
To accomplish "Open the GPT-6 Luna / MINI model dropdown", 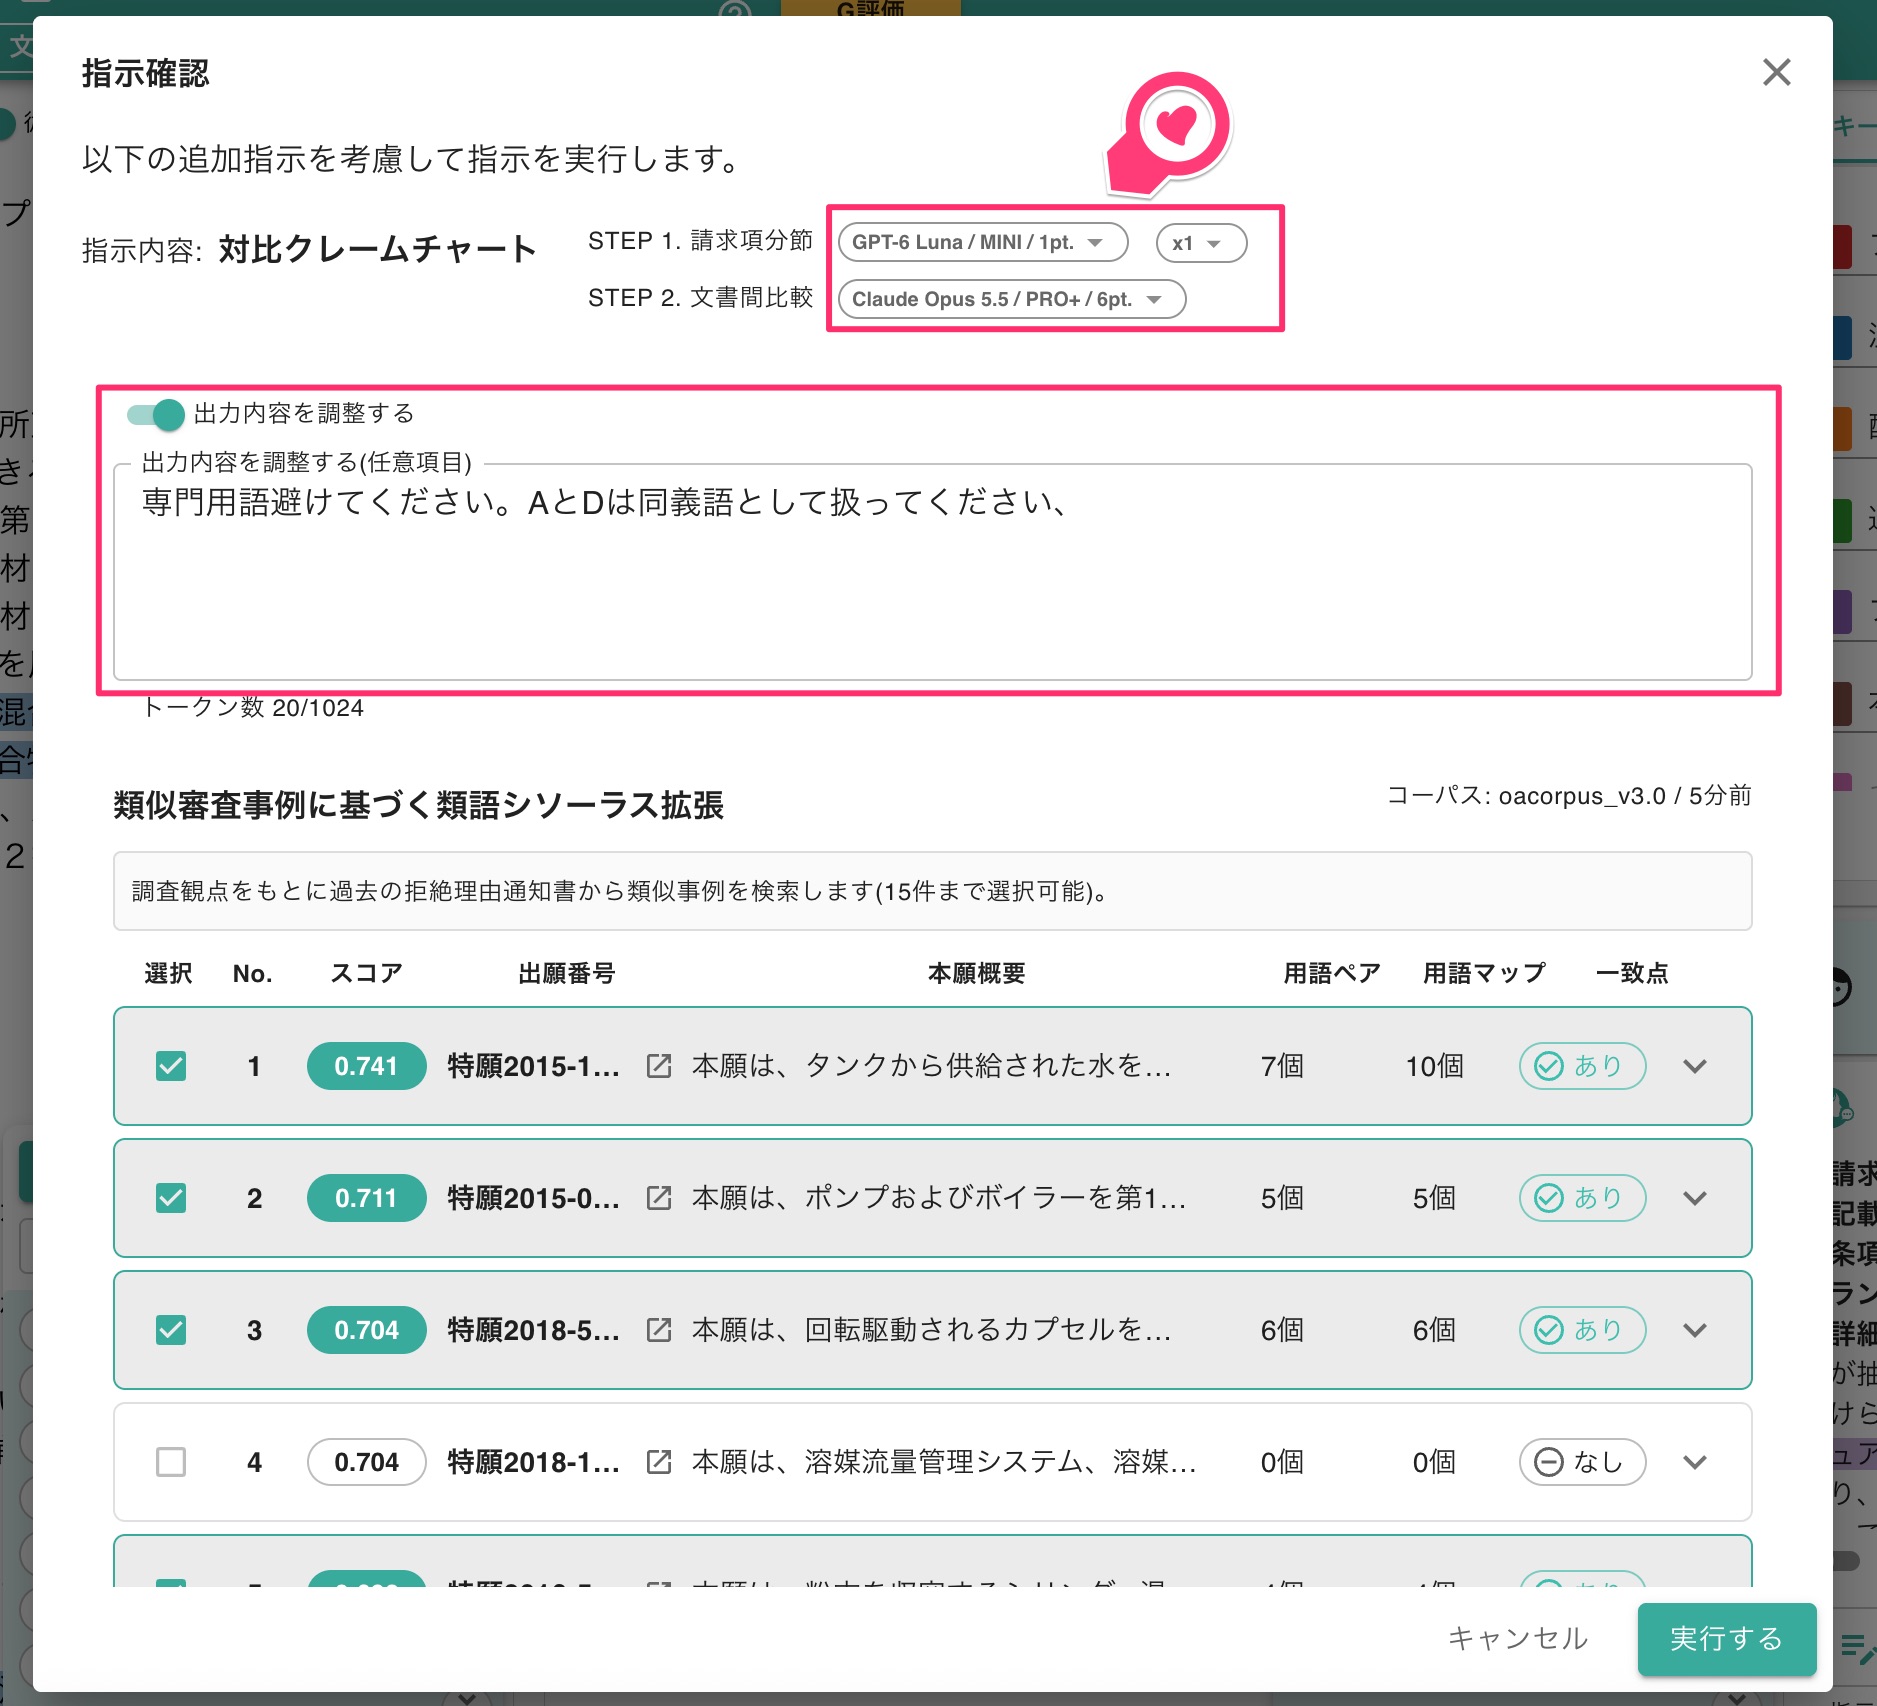I will click(983, 242).
